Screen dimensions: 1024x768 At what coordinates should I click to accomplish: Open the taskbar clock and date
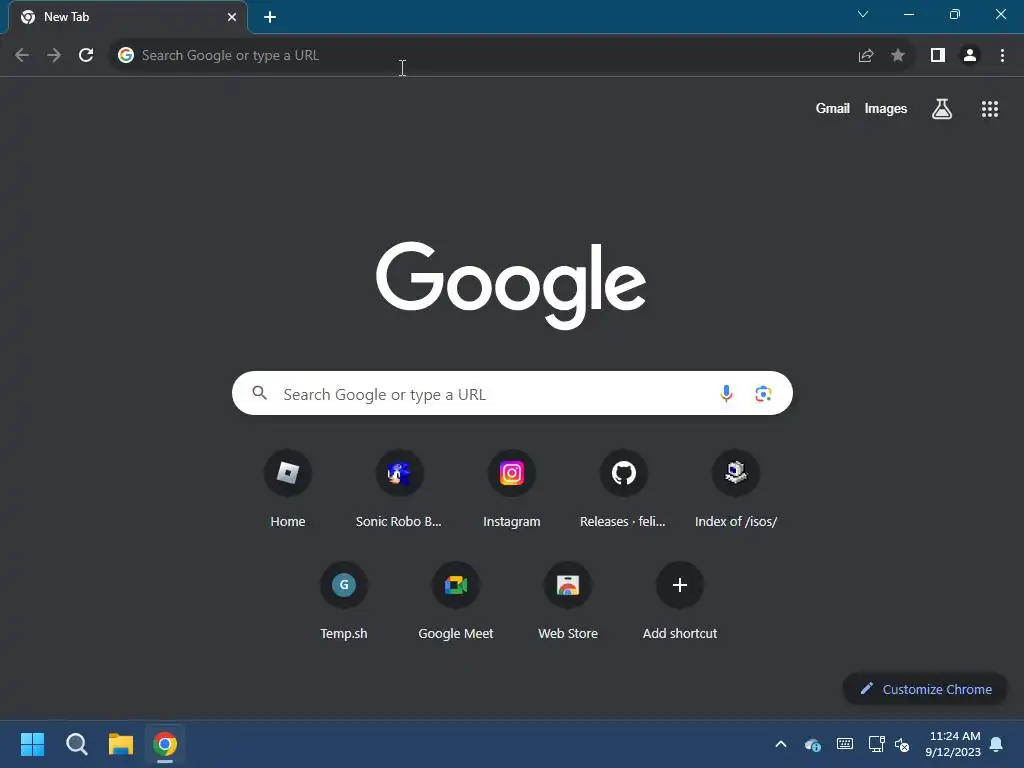953,744
